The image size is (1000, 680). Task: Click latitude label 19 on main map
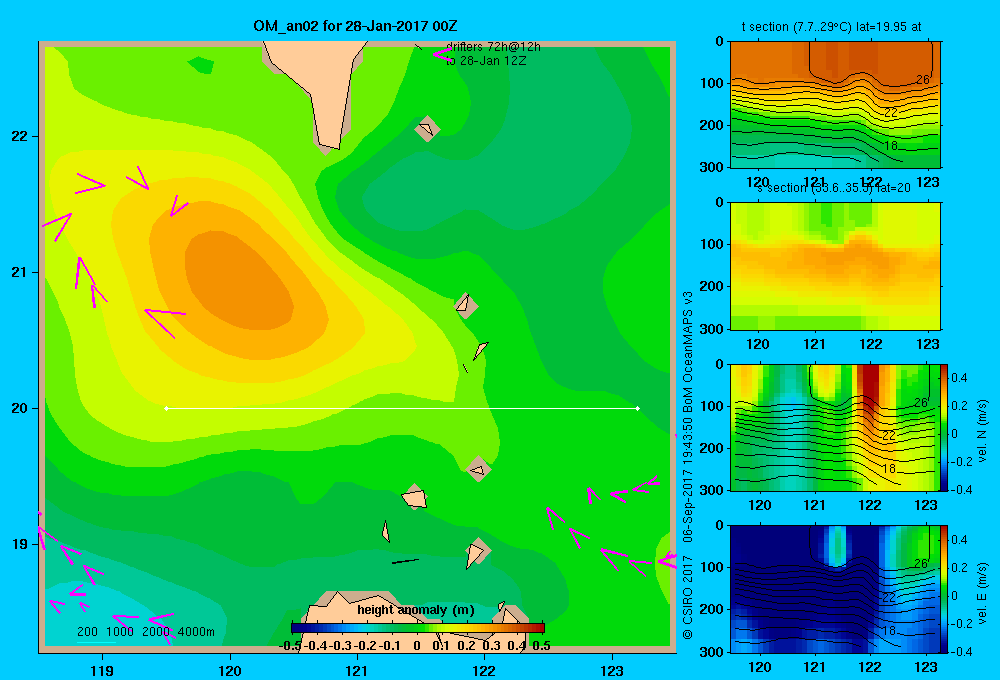[x=20, y=544]
